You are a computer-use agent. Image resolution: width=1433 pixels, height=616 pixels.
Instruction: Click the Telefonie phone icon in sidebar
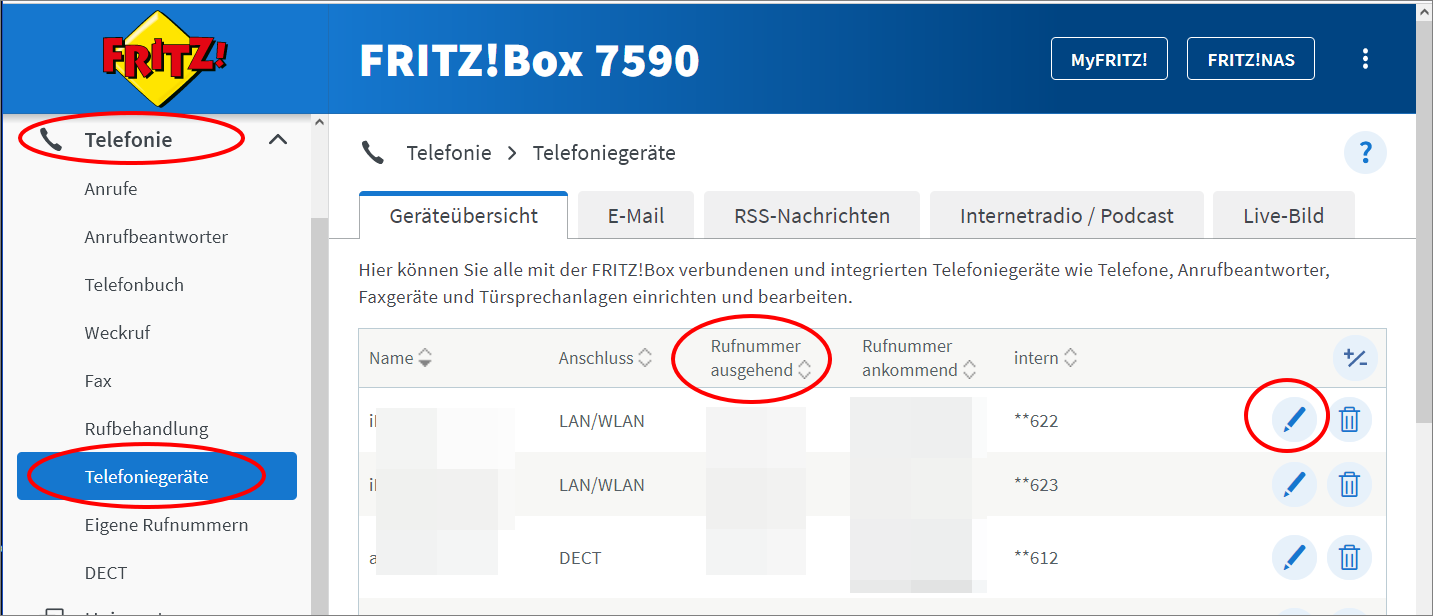tap(51, 140)
